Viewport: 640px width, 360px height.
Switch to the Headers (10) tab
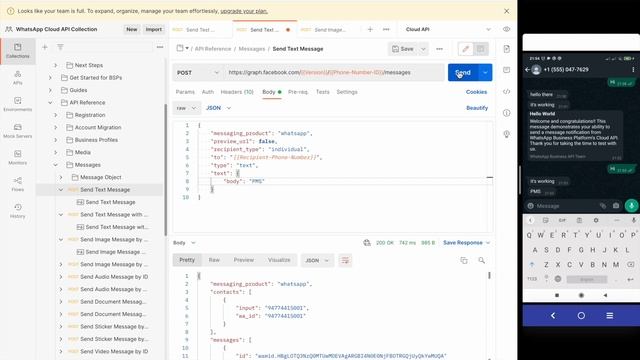click(x=237, y=92)
